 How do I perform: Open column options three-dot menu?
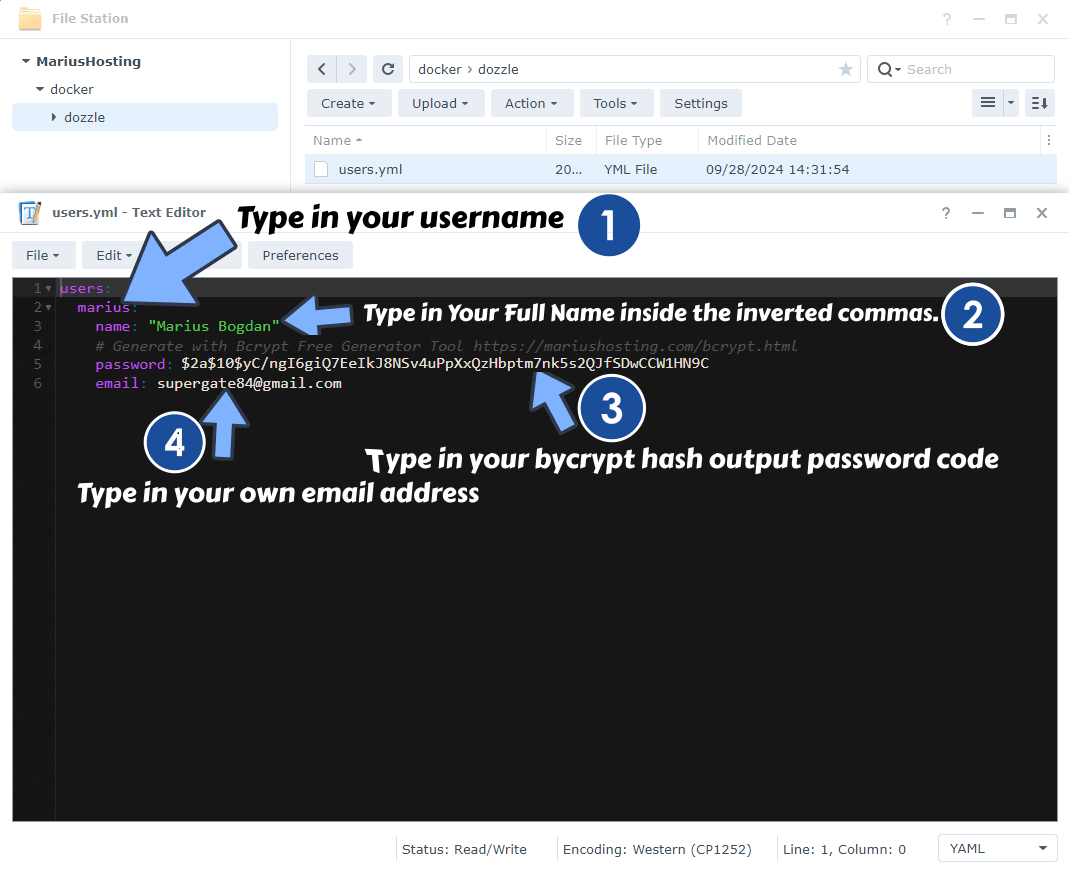[x=1049, y=140]
